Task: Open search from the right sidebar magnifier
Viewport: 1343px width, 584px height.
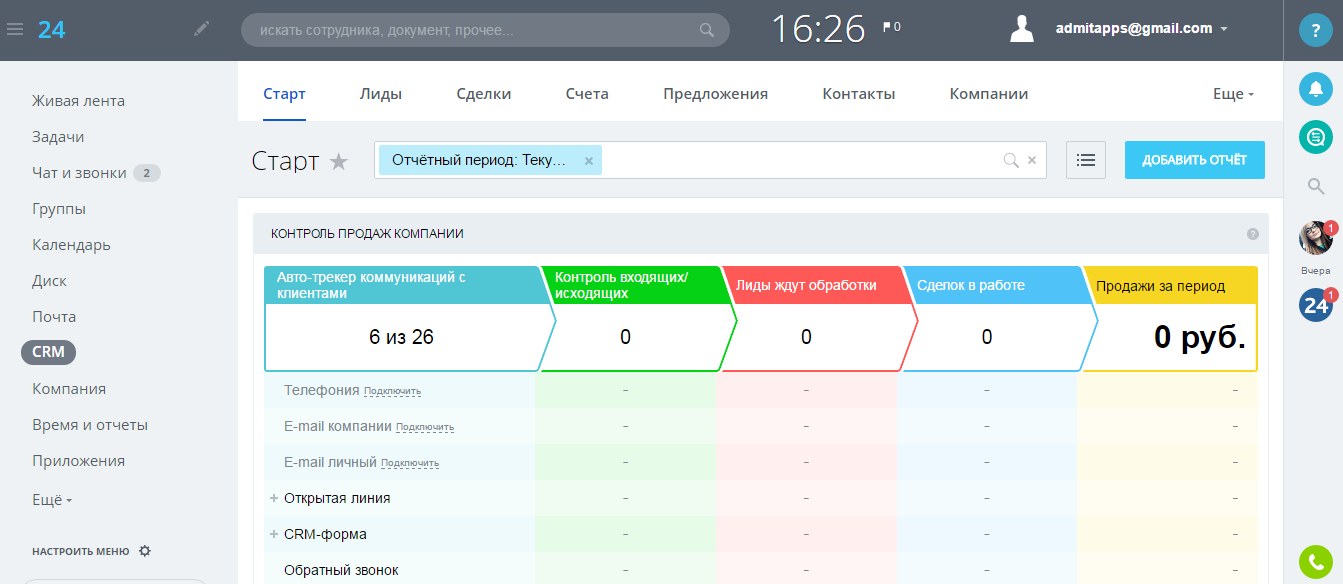Action: 1315,184
